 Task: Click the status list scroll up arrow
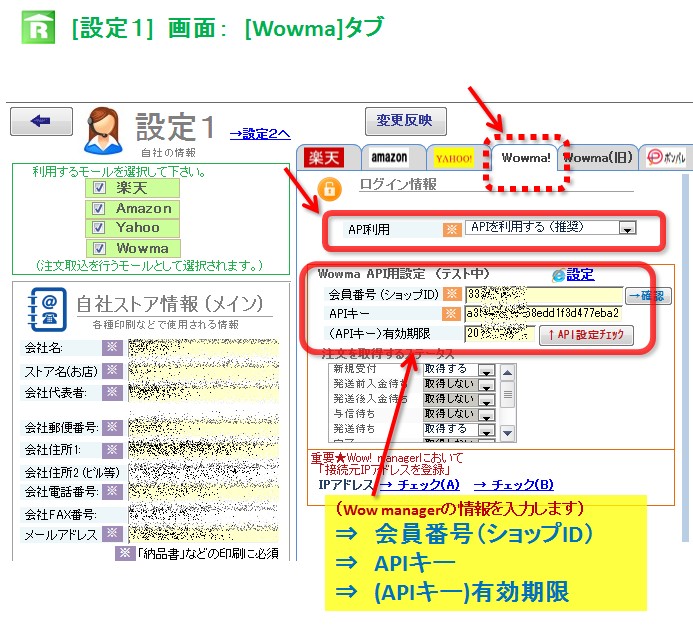click(508, 373)
